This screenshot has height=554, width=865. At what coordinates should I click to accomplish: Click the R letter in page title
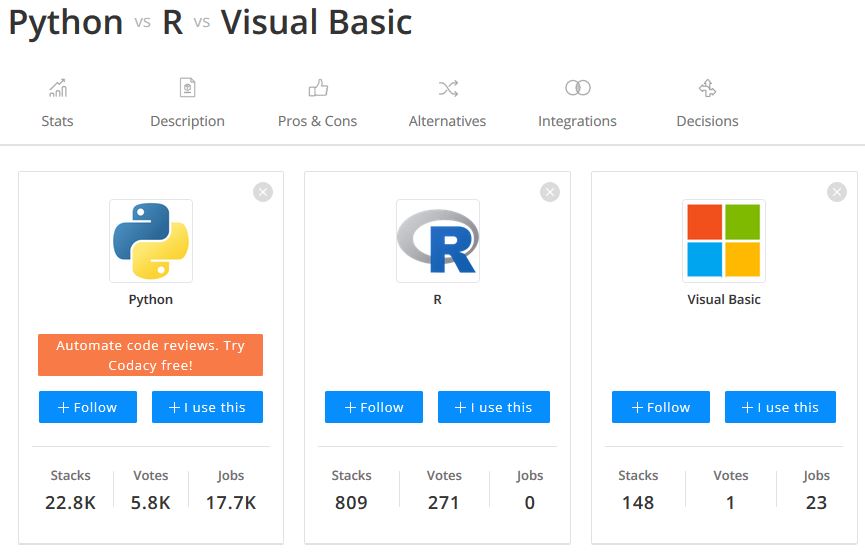[173, 22]
